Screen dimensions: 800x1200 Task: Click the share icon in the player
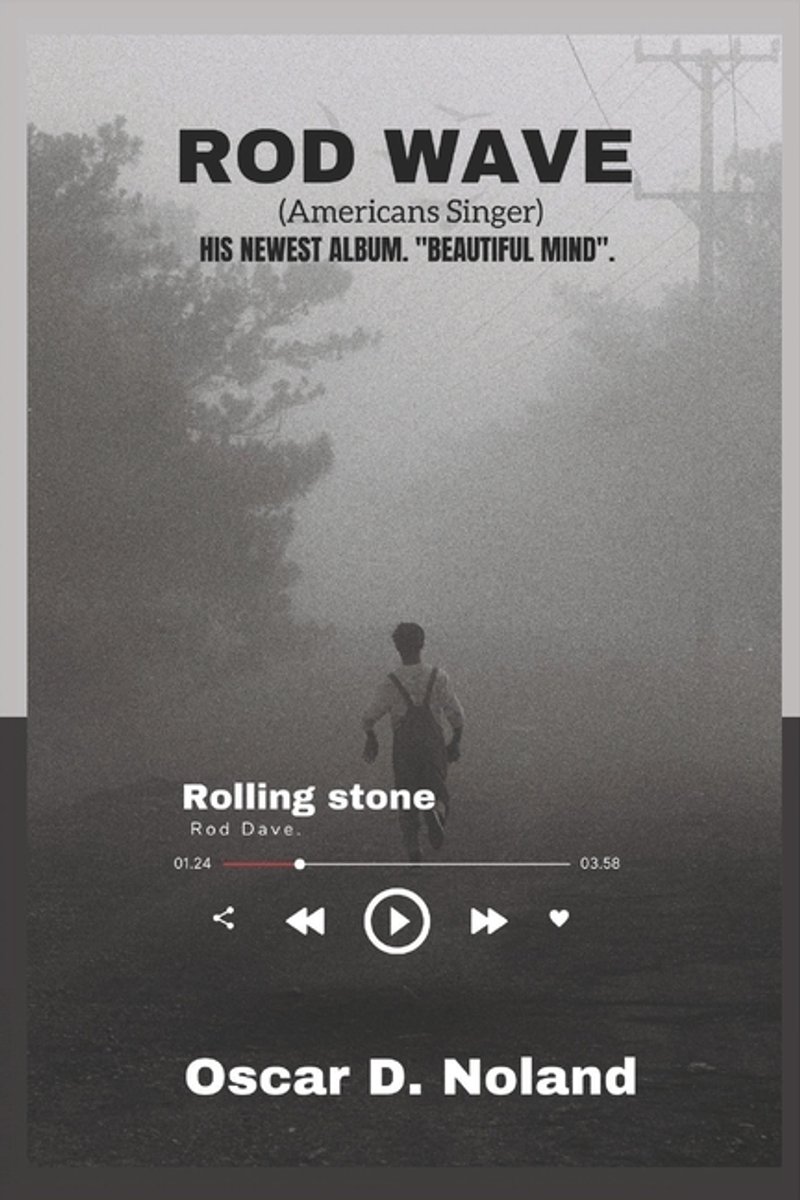pos(224,918)
